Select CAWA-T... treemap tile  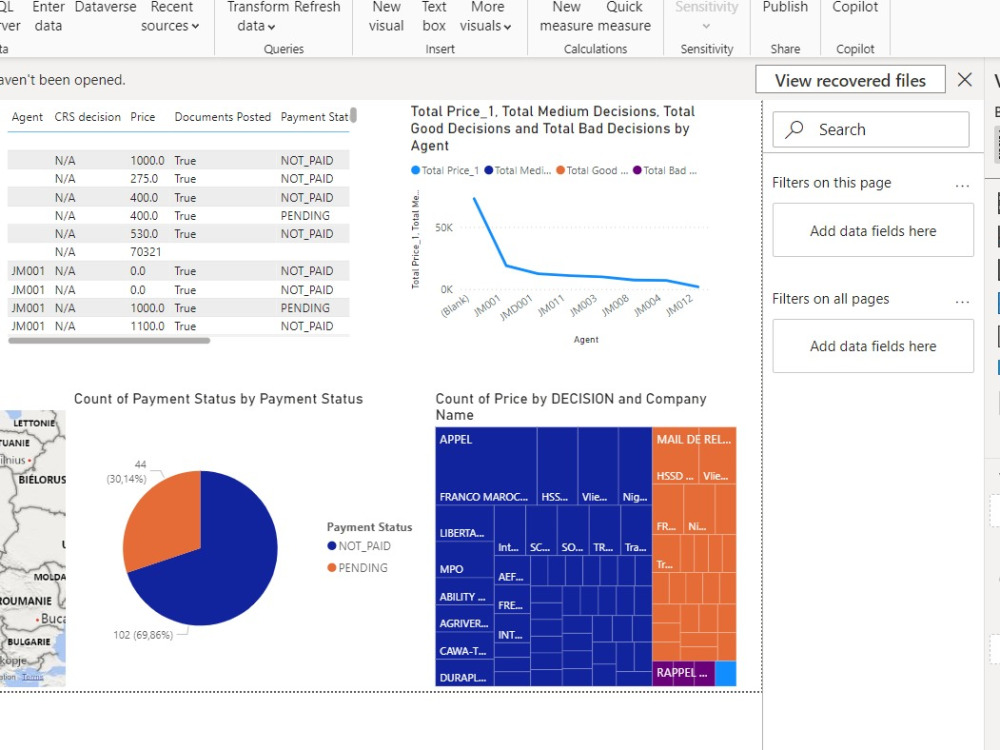tap(464, 647)
